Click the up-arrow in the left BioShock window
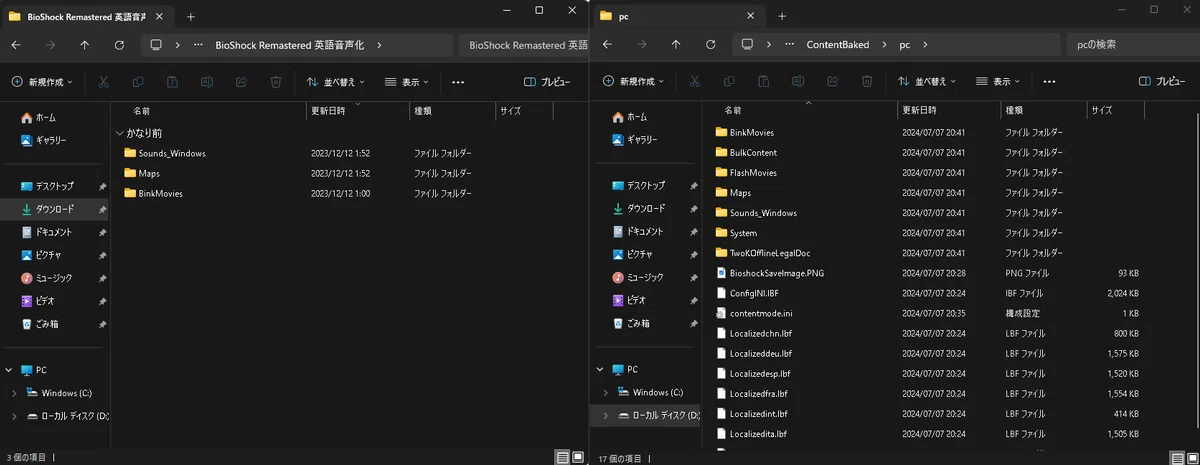Image resolution: width=1200 pixels, height=465 pixels. (x=84, y=45)
